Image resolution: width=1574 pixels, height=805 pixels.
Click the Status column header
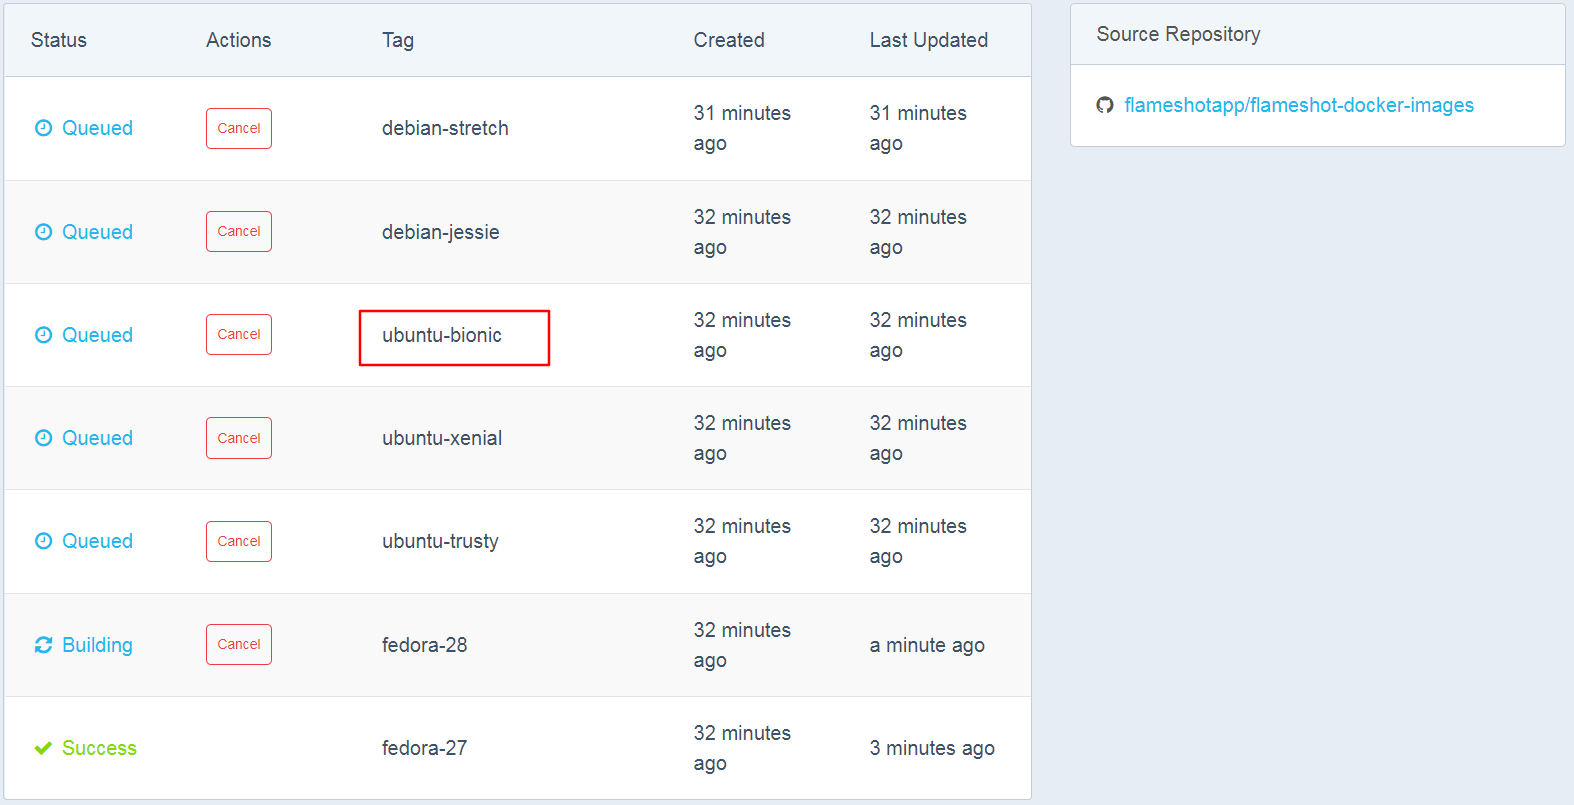[59, 40]
